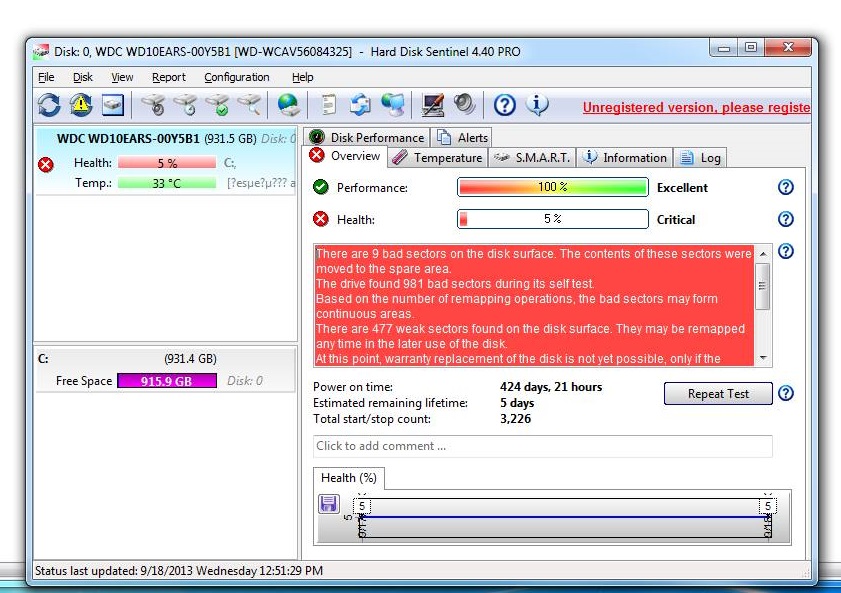The image size is (841, 593).
Task: Switch to the Disk Performance tab
Action: coord(367,138)
